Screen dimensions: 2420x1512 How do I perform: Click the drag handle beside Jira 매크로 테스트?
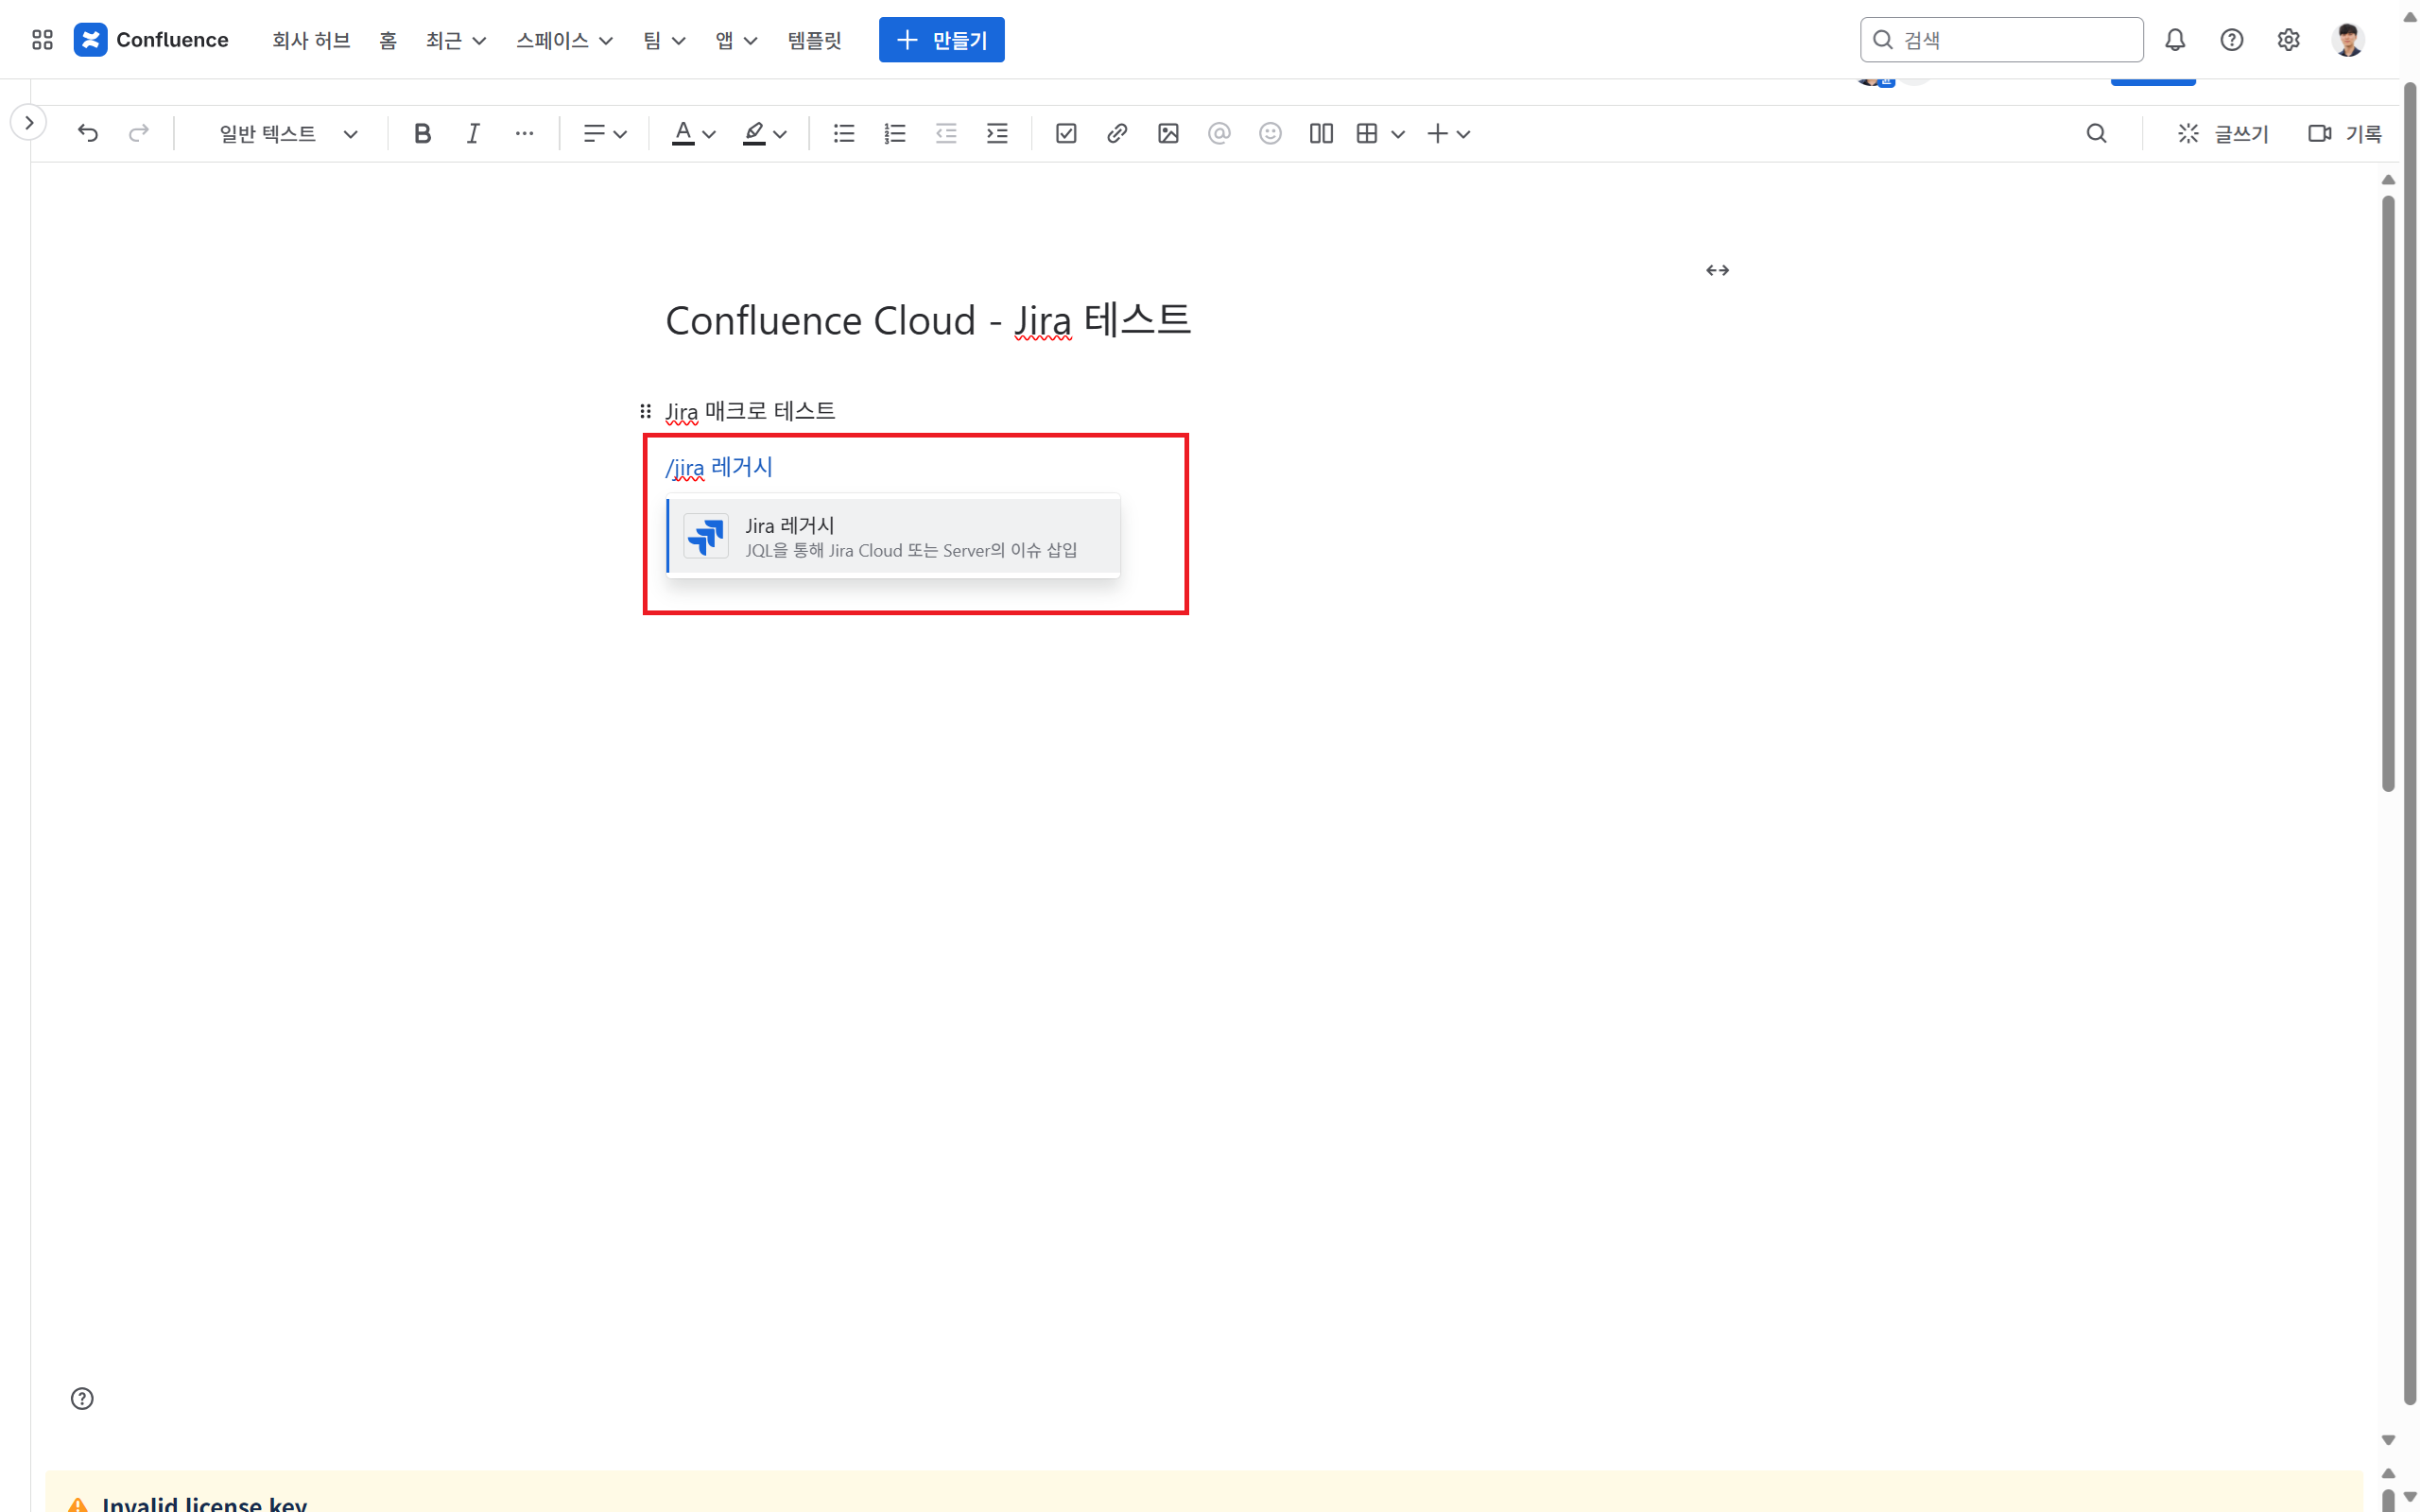645,411
